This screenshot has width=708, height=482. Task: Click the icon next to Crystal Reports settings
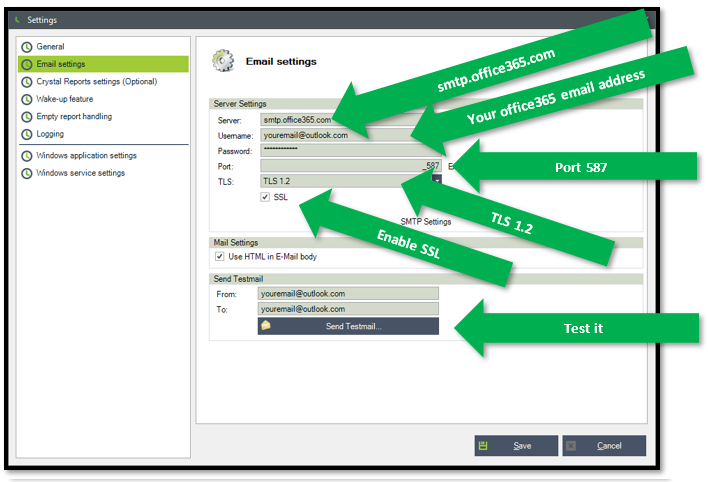pos(27,82)
